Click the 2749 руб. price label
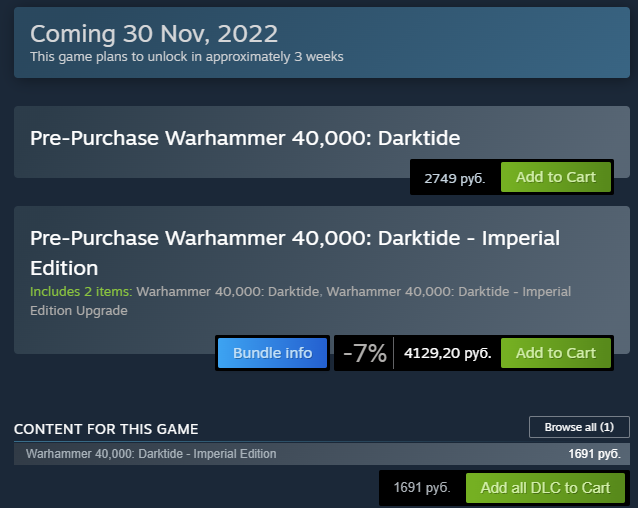This screenshot has width=638, height=508. [x=455, y=178]
